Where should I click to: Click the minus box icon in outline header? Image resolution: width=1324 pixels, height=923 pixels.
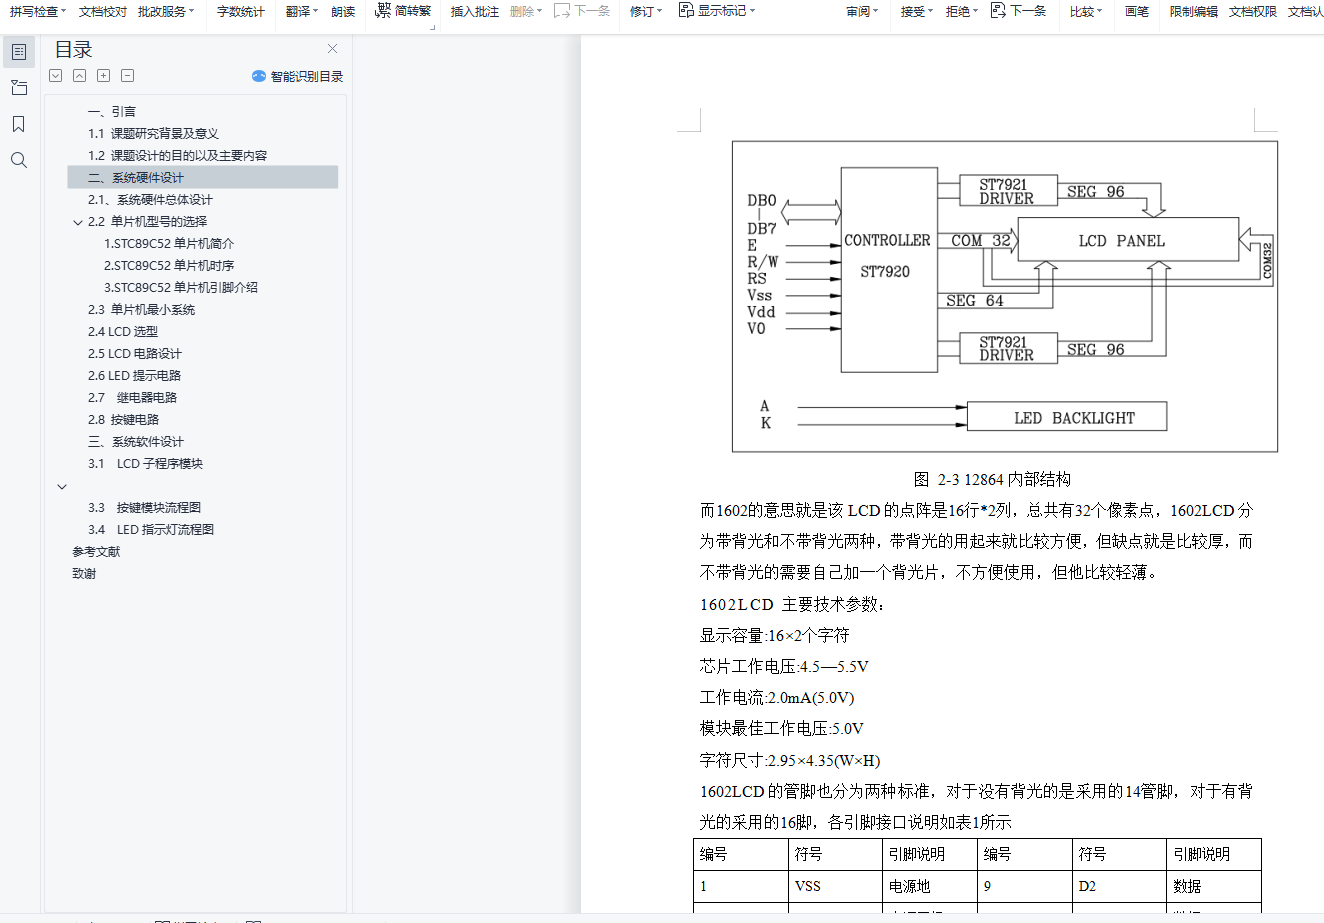pos(128,76)
